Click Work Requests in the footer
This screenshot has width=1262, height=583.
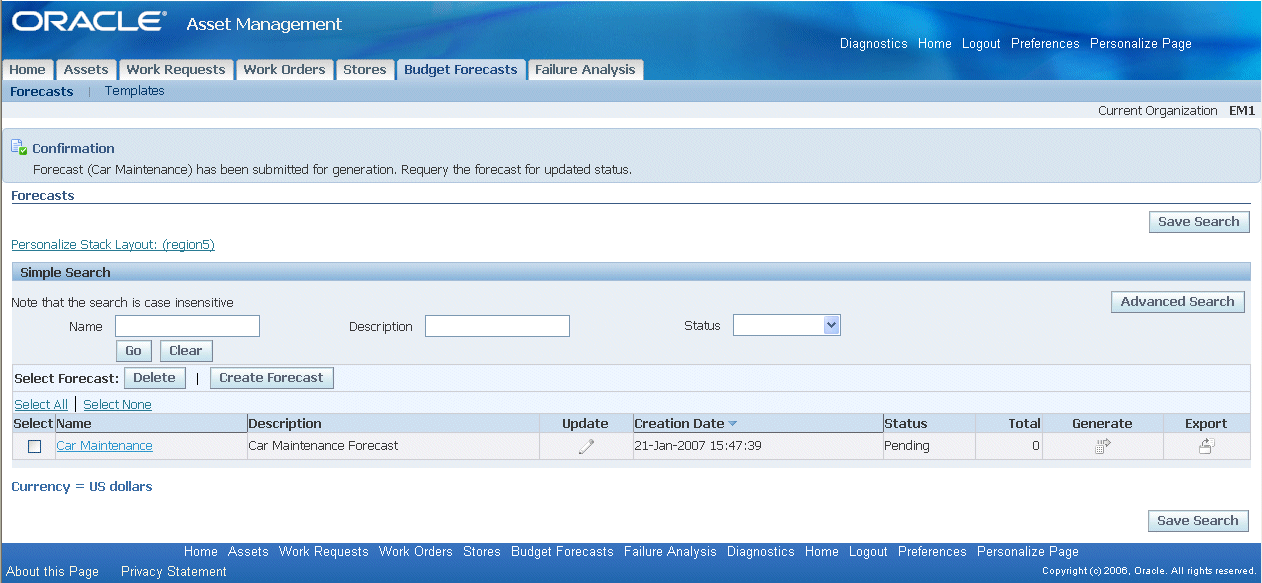tap(323, 552)
